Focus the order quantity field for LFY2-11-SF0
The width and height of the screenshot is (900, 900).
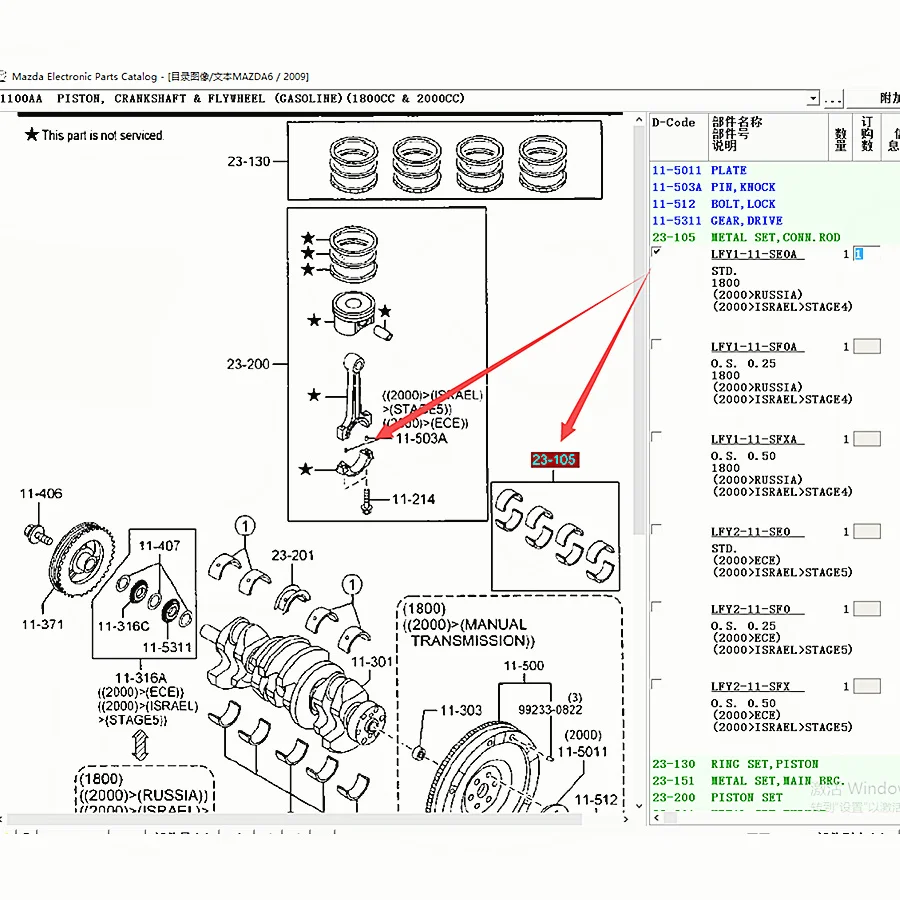tap(867, 609)
